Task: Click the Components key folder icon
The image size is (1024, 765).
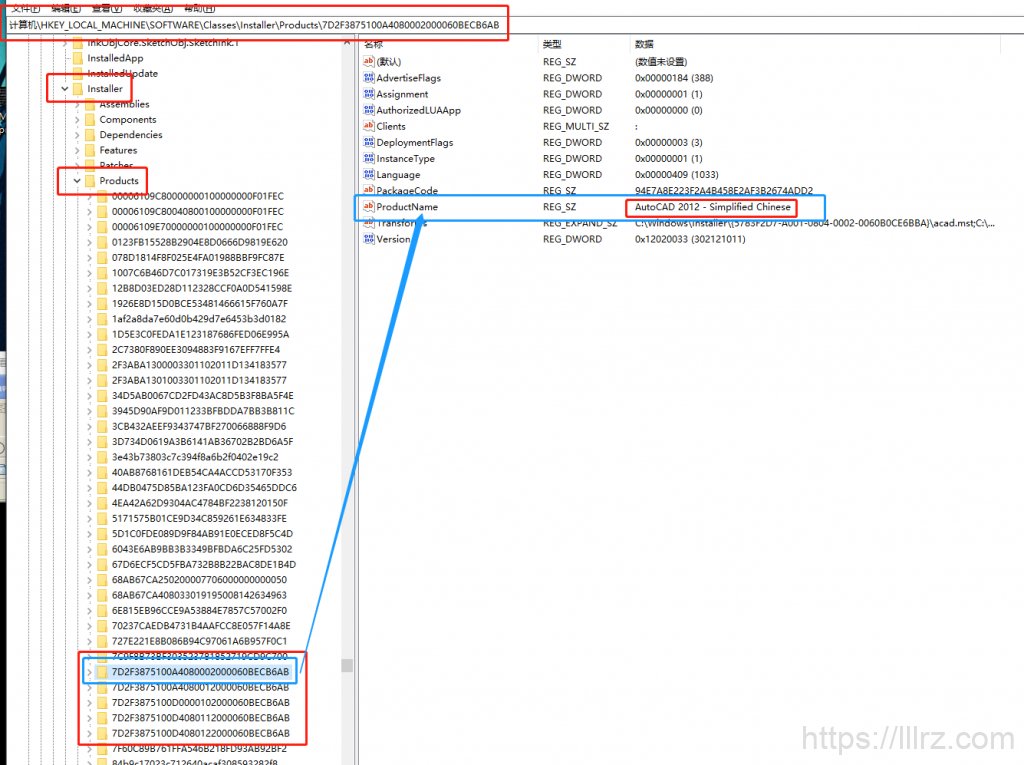Action: pos(89,120)
